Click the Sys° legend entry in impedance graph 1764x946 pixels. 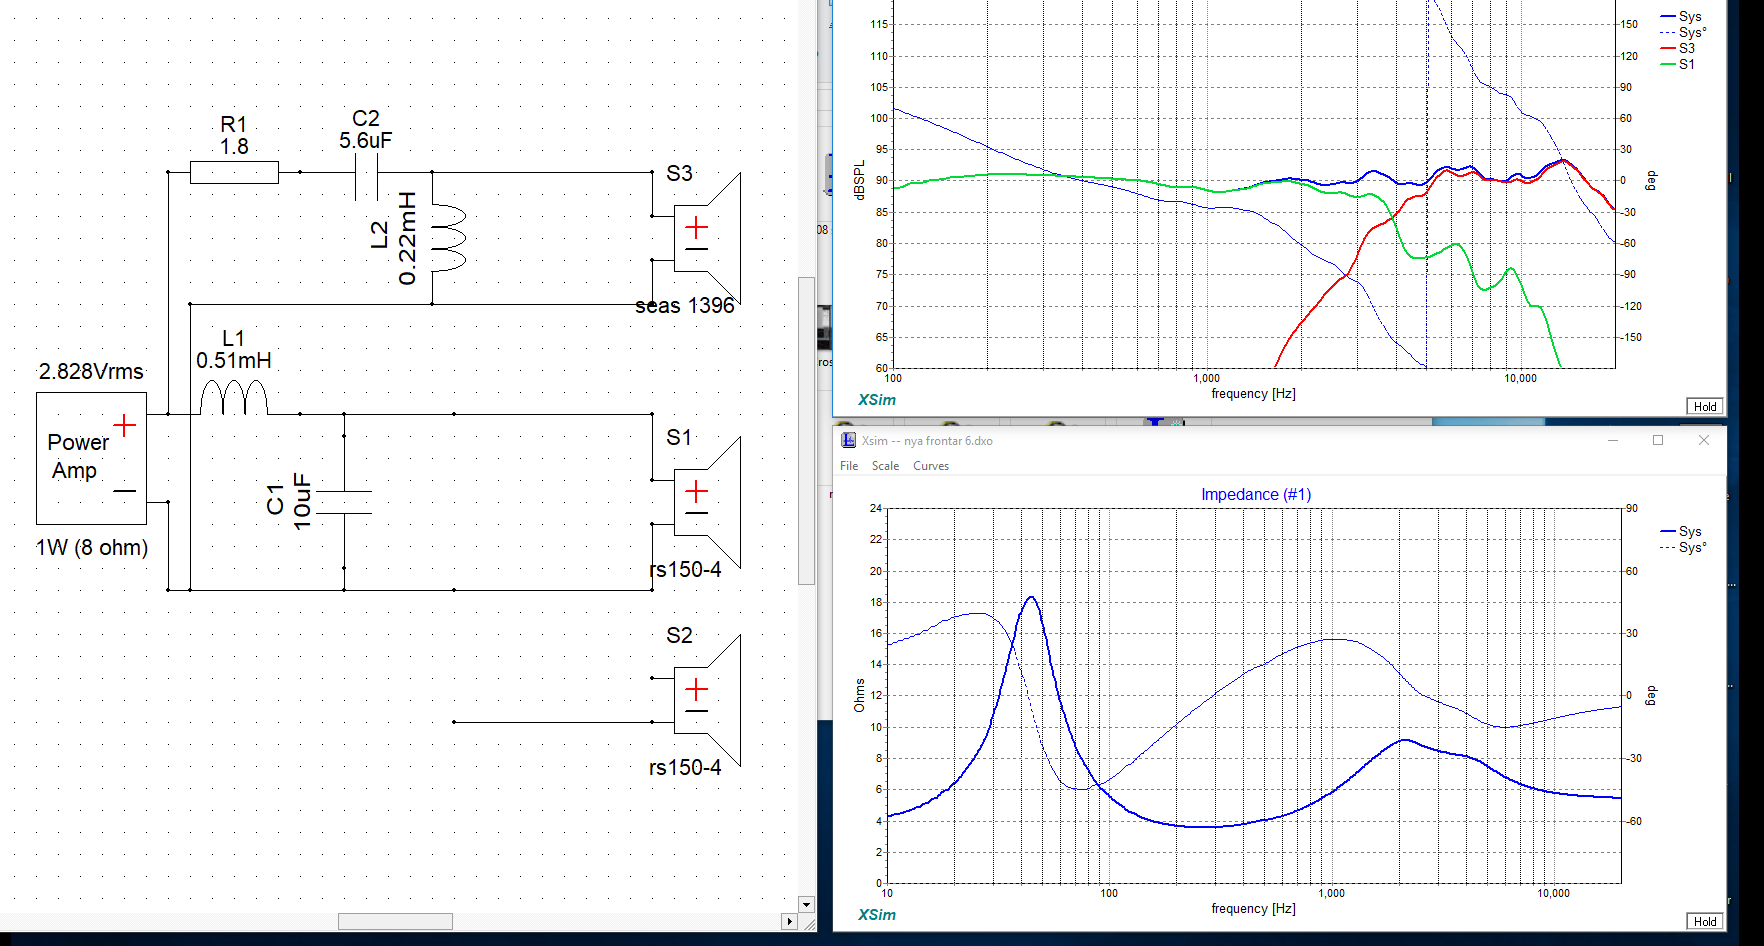pyautogui.click(x=1683, y=547)
